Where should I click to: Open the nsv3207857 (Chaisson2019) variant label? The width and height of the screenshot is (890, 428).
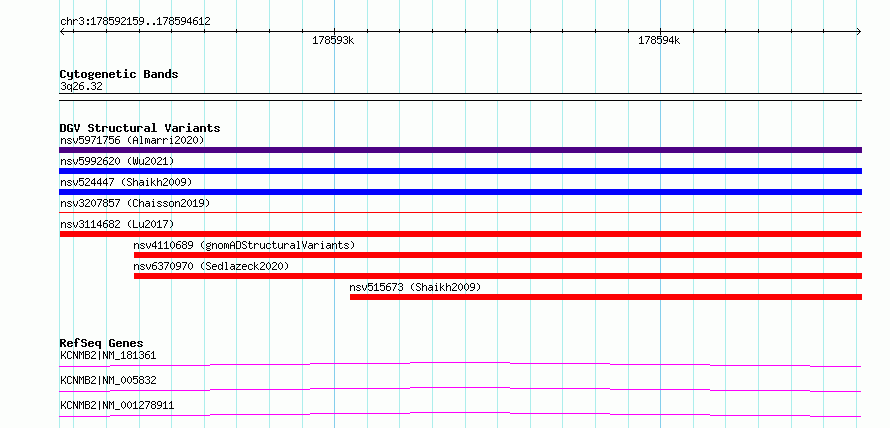pyautogui.click(x=135, y=203)
